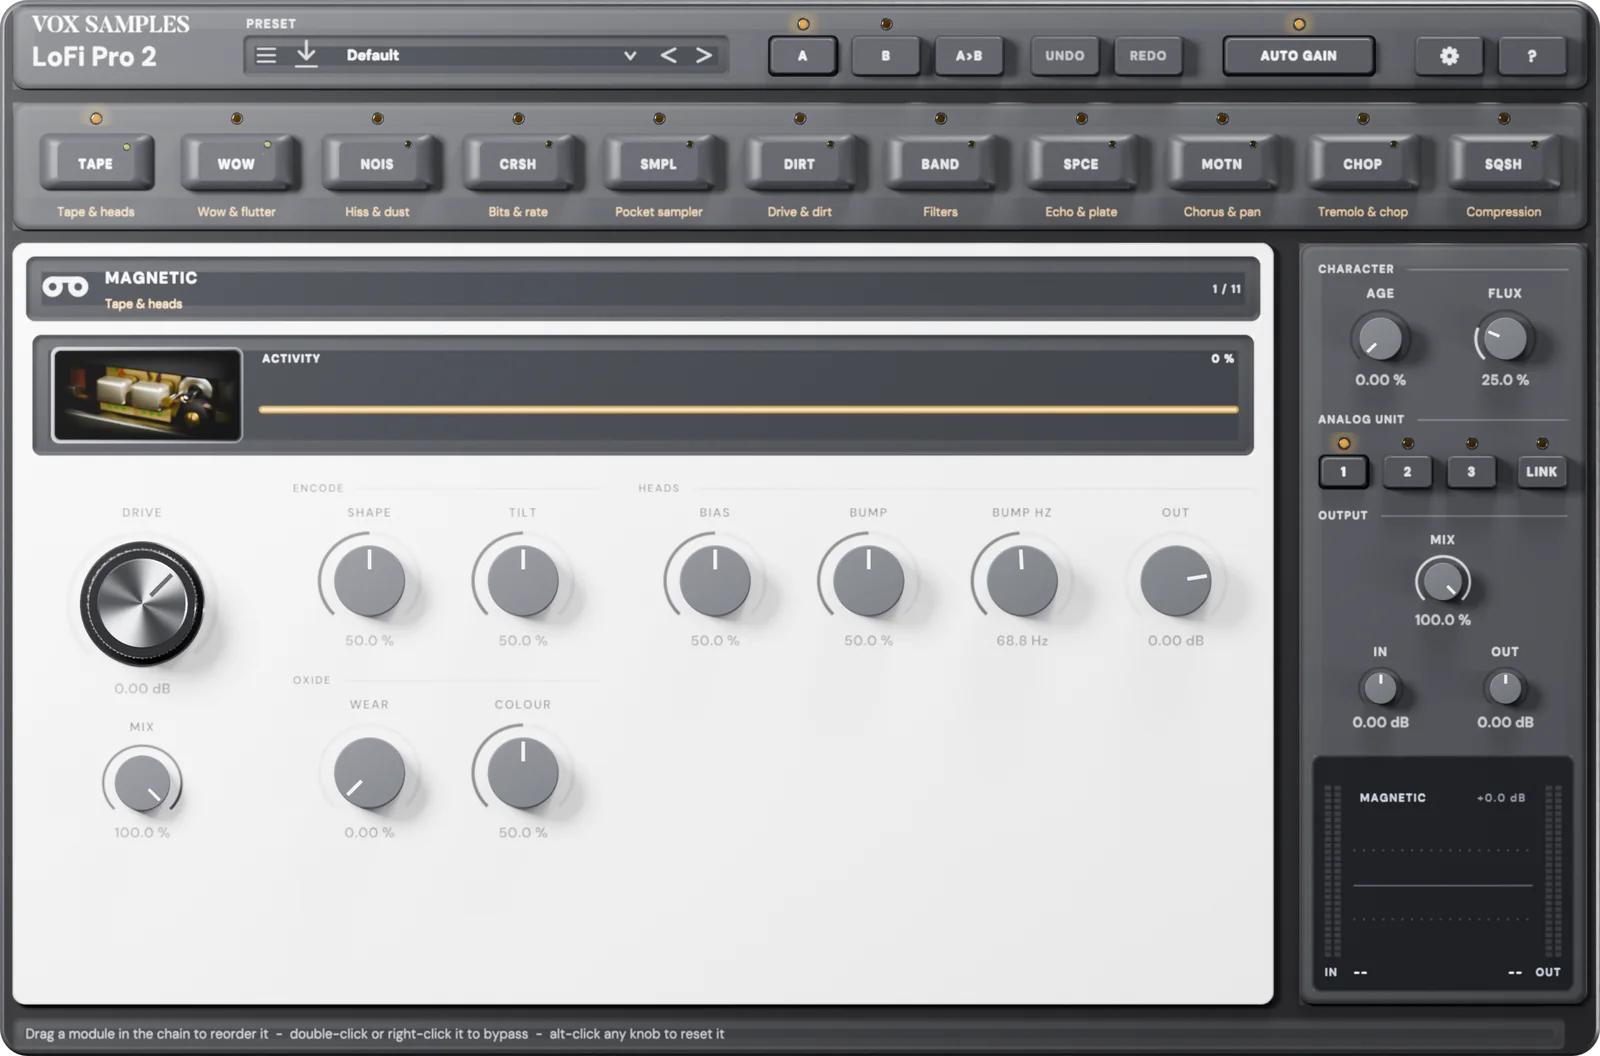The height and width of the screenshot is (1056, 1600).
Task: Click the output MIX knob
Action: (x=1442, y=581)
